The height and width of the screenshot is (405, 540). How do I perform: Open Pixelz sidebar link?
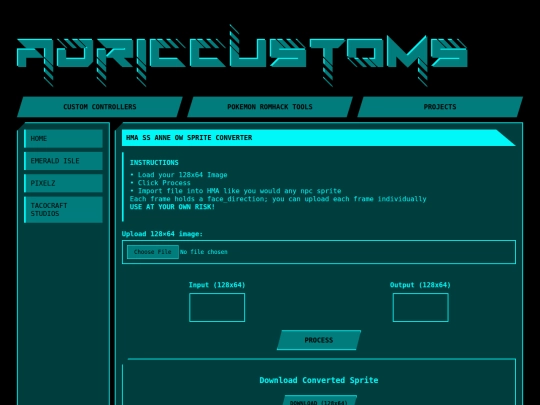point(63,183)
